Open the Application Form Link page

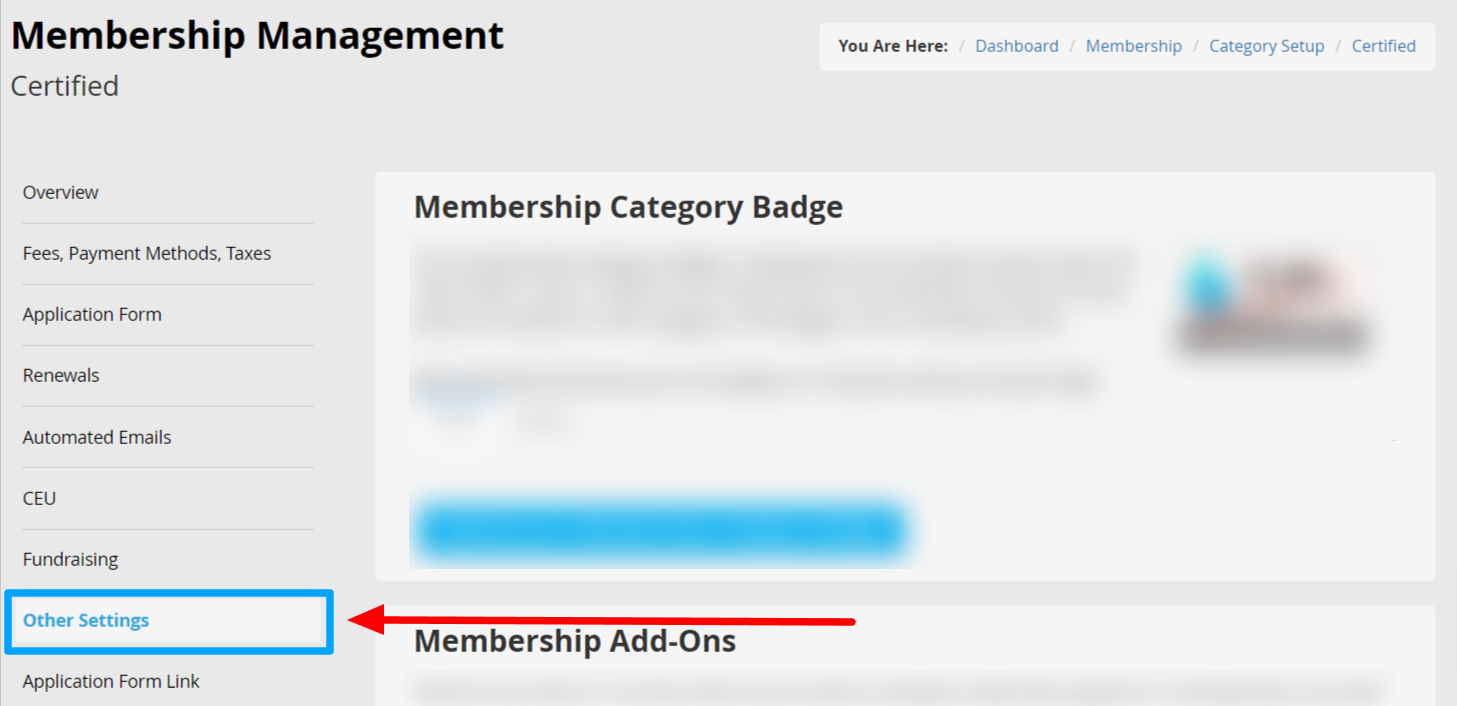[x=111, y=681]
